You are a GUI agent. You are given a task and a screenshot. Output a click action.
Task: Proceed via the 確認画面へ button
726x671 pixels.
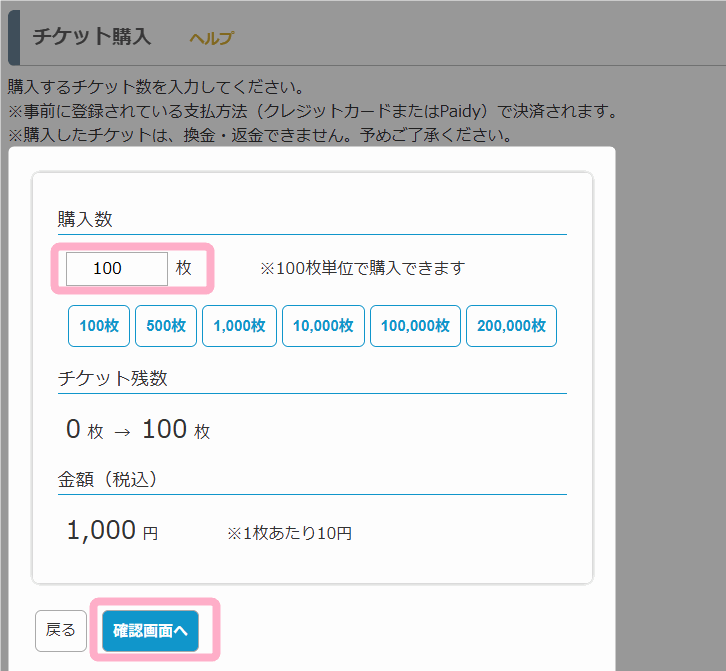(x=150, y=630)
